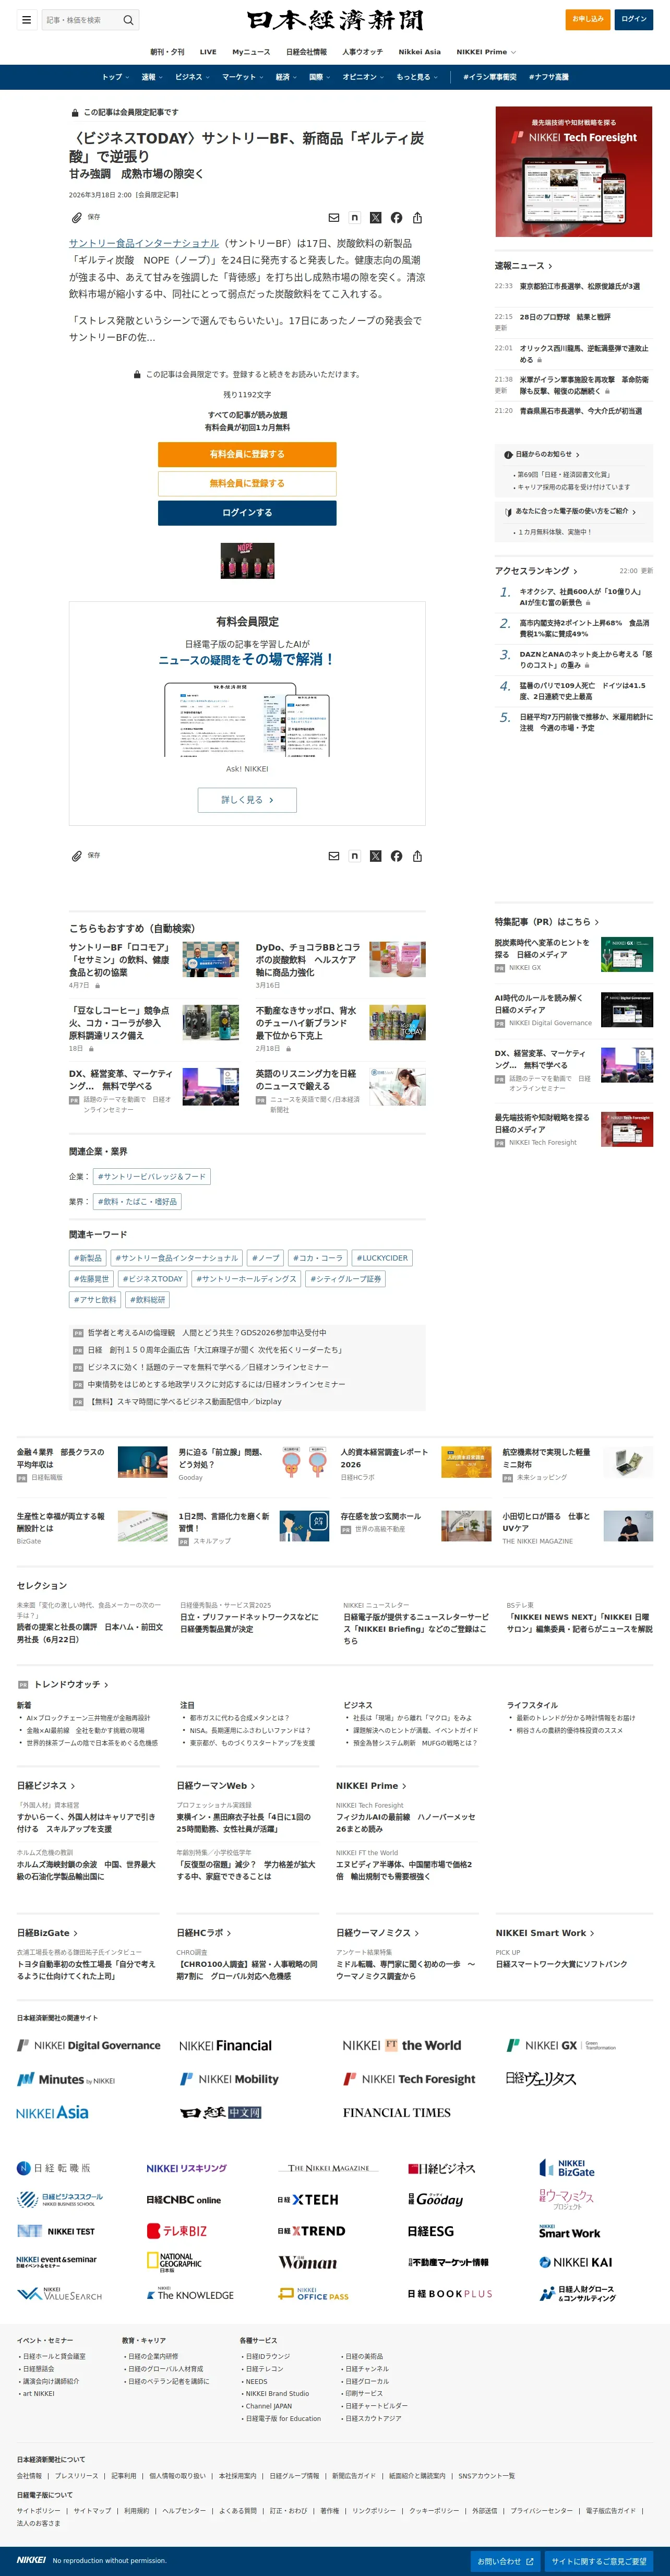Share to X using the icon under the headline
Screen dimensions: 670x2576
tap(376, 217)
